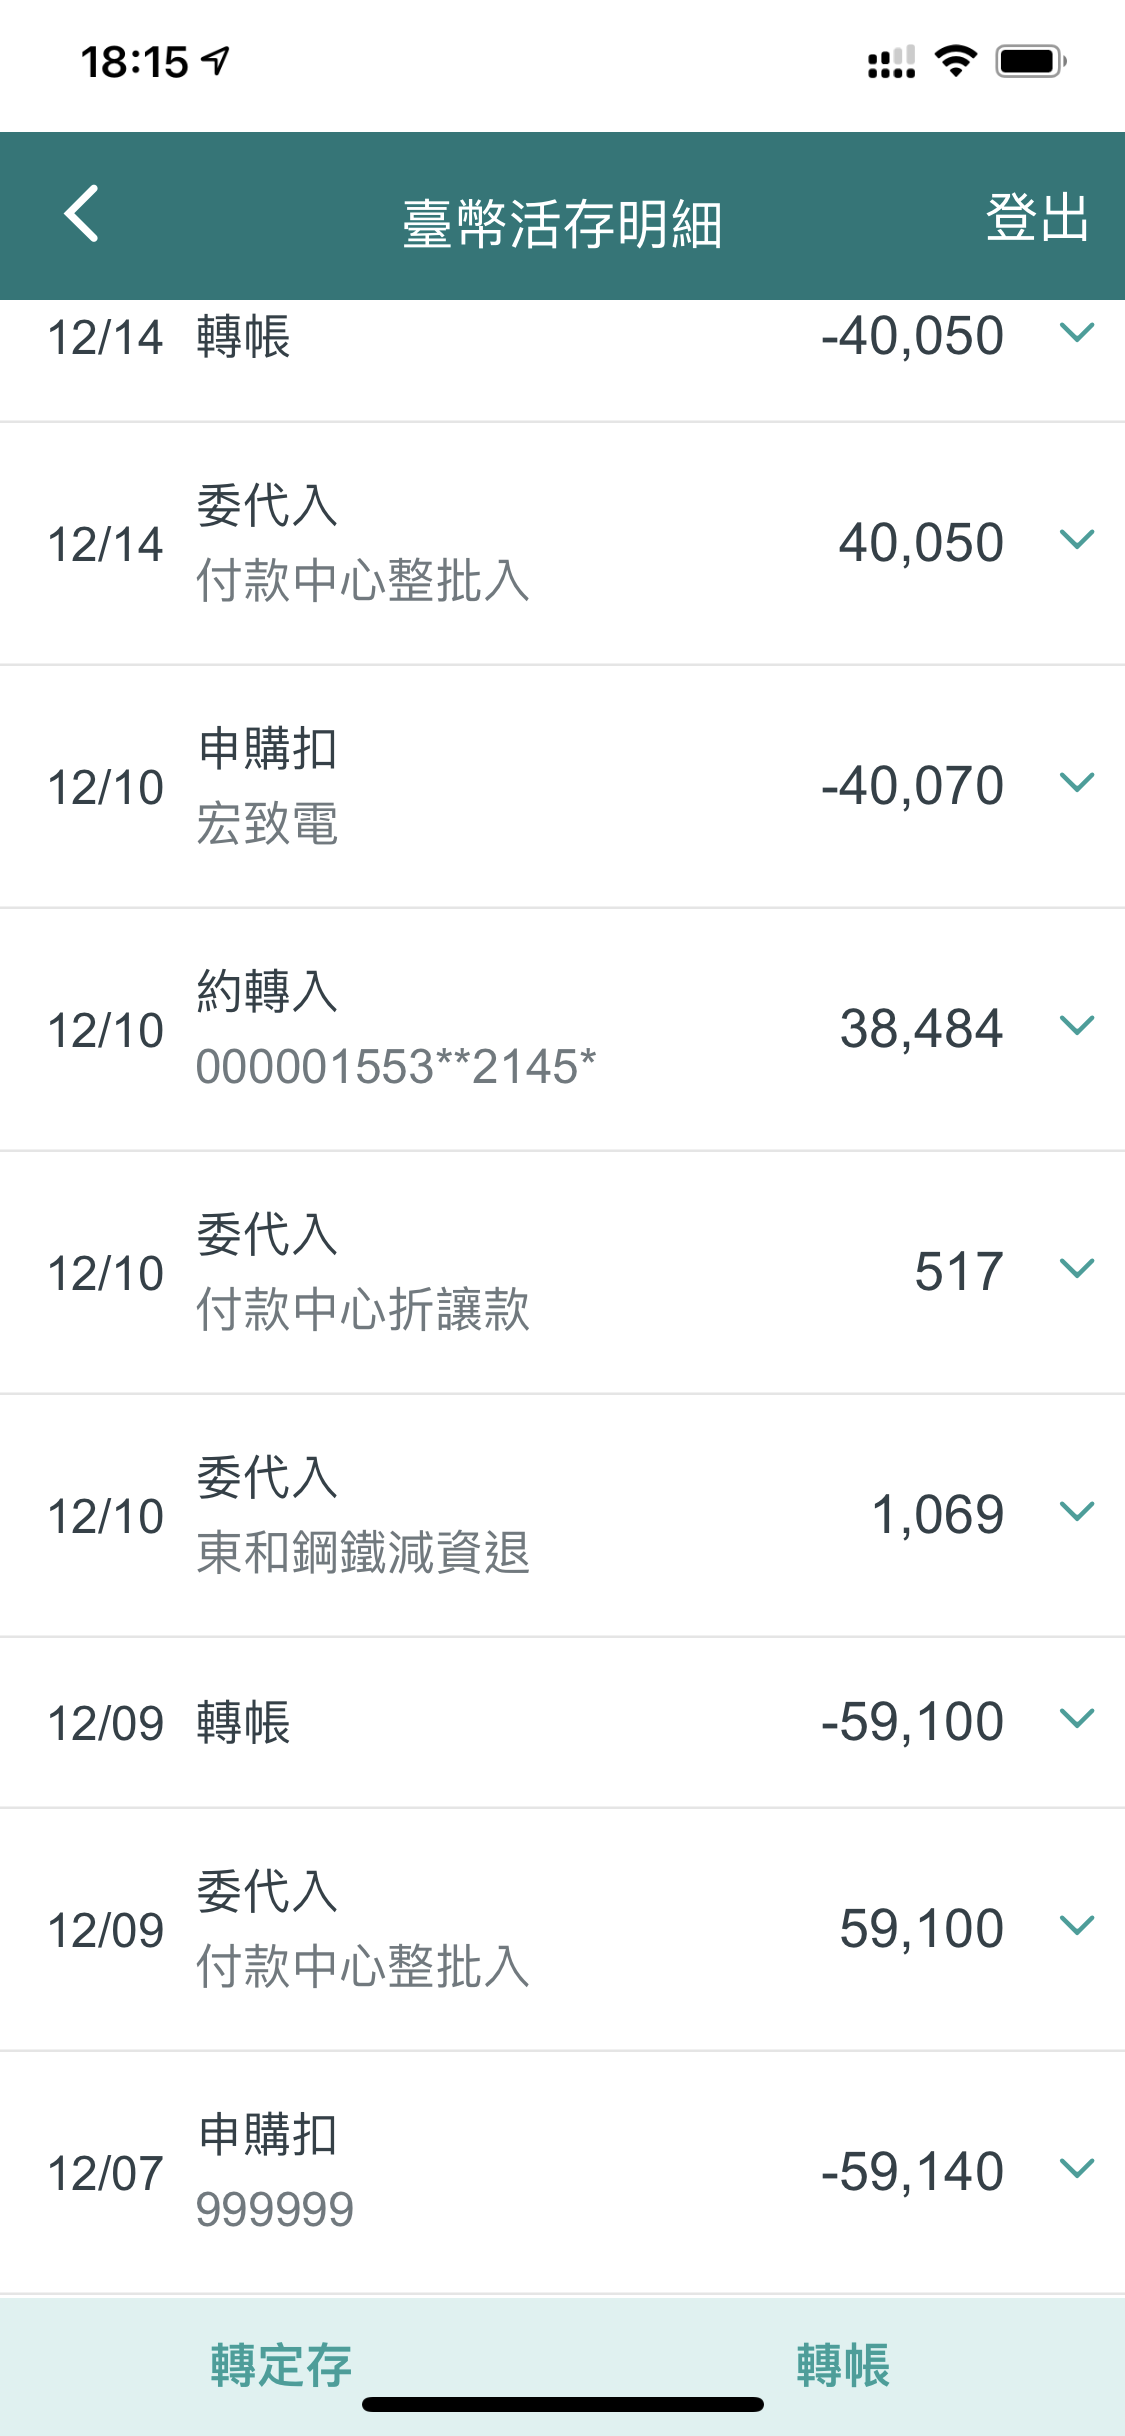Open the 轉定存 tab at bottom
The width and height of the screenshot is (1125, 2436).
[281, 2365]
